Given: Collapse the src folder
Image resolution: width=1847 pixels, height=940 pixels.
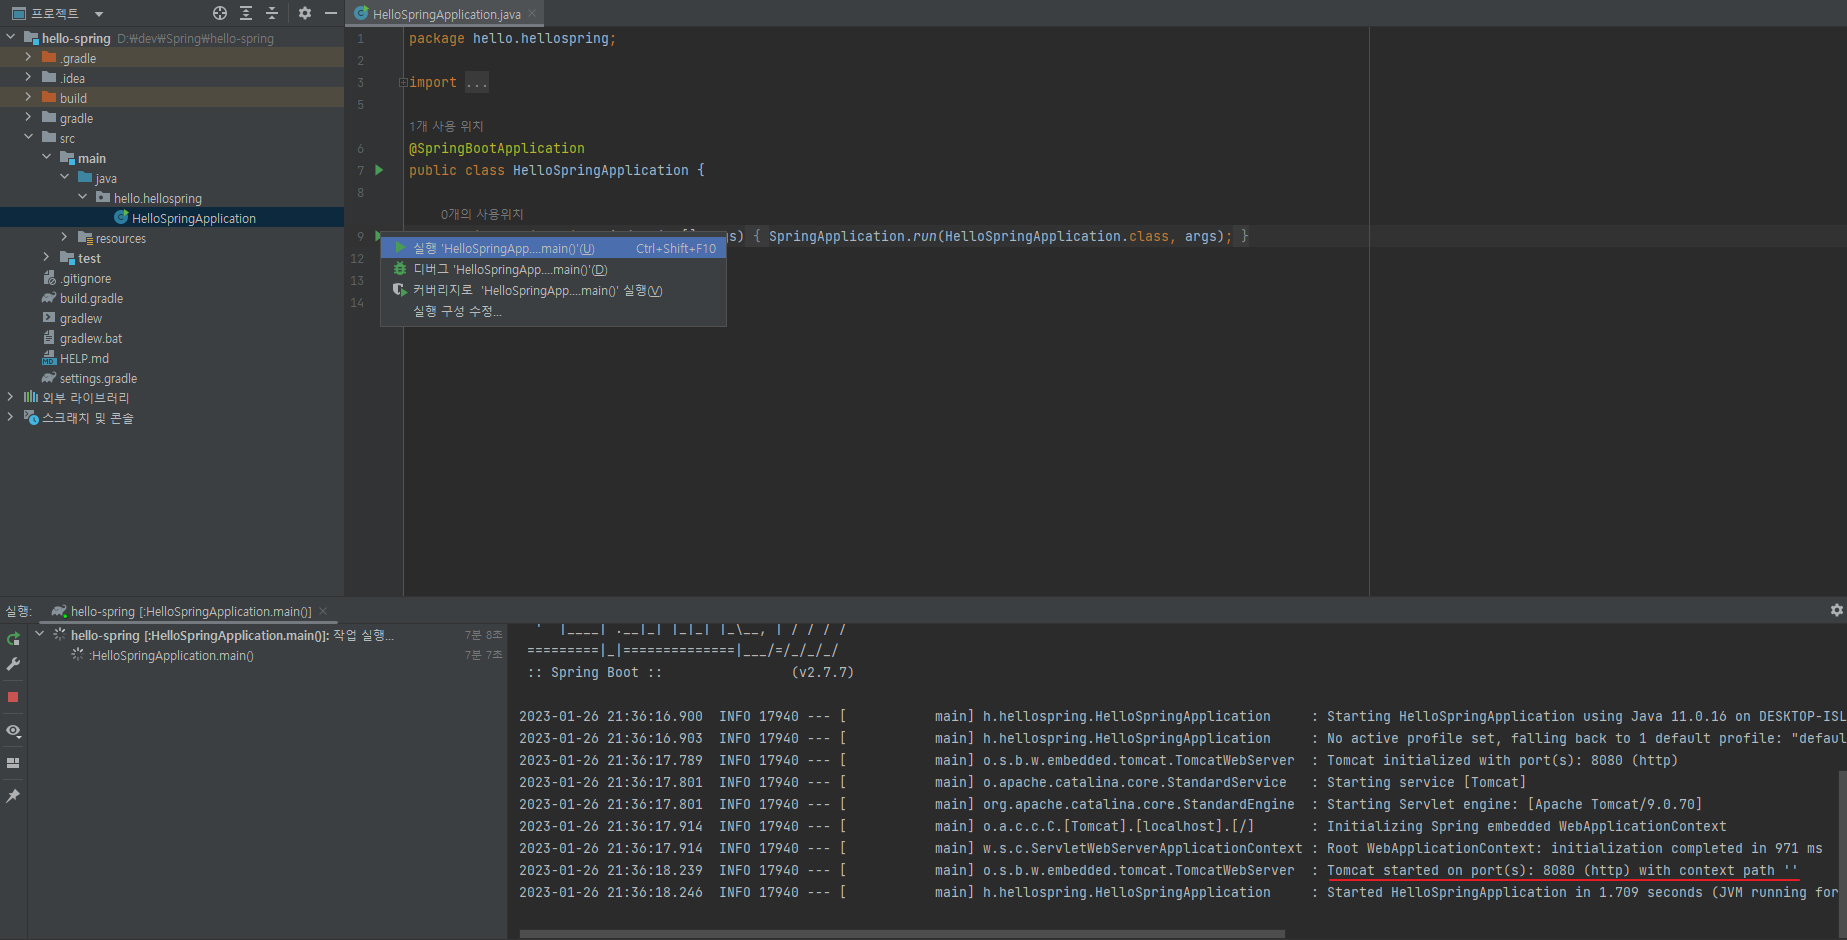Looking at the screenshot, I should (28, 138).
